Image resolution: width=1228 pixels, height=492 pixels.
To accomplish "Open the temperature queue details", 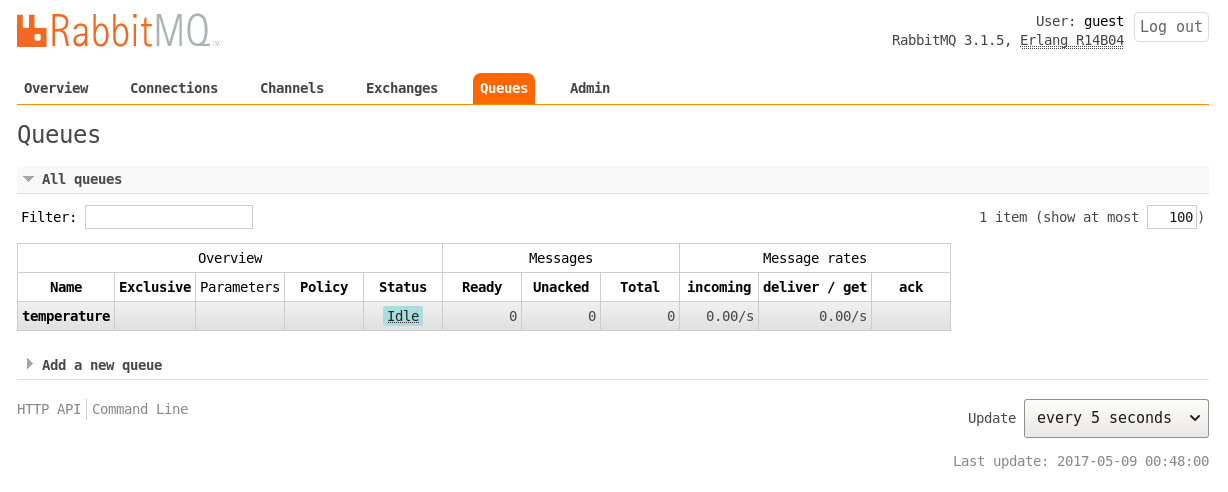I will (66, 316).
